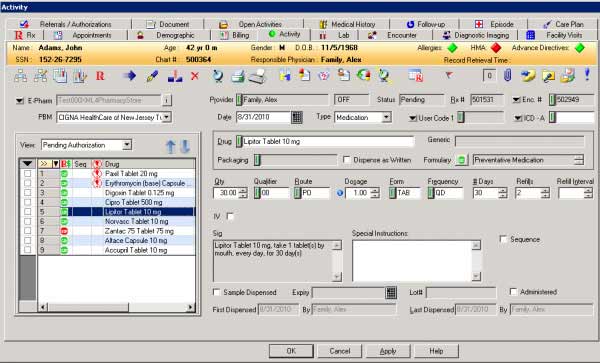Click the green Advance Directives diamond indicator

[580, 48]
